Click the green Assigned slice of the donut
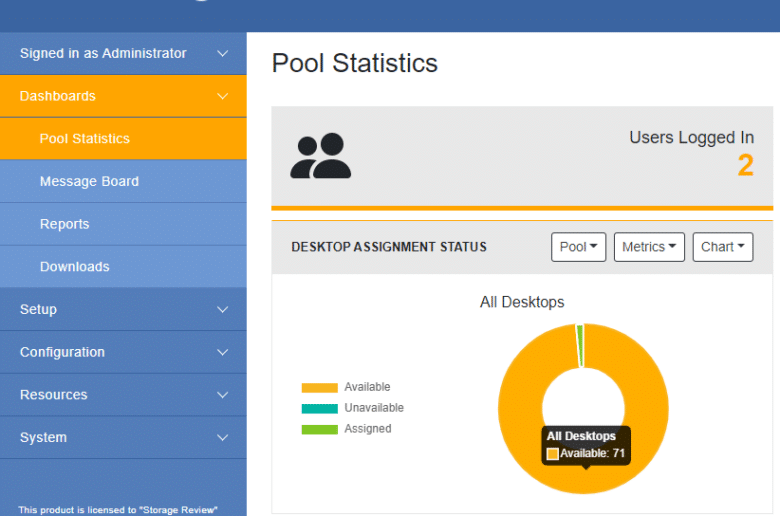 [580, 346]
